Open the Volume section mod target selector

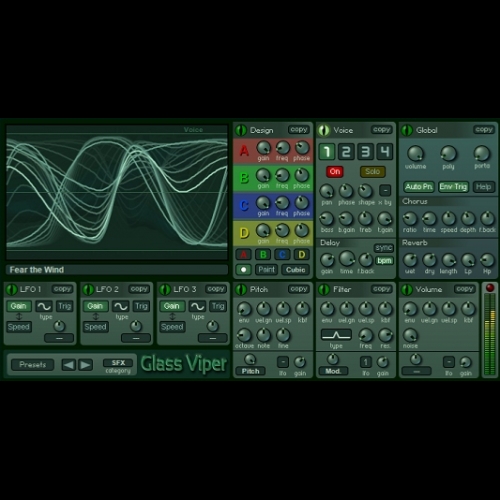[x=416, y=371]
